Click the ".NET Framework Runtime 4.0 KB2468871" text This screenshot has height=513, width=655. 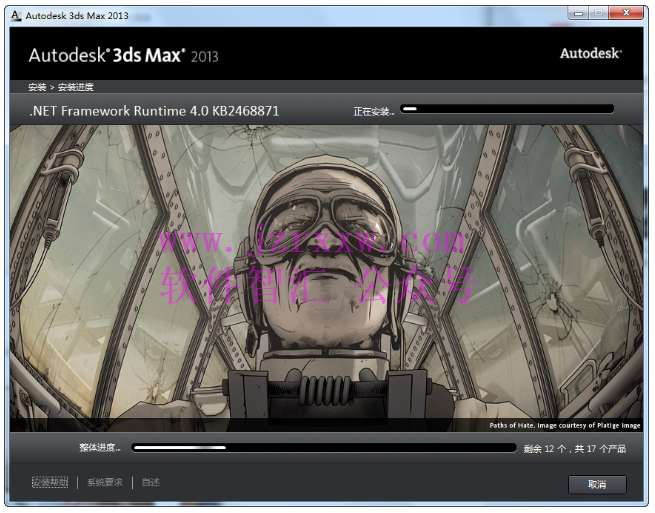154,111
